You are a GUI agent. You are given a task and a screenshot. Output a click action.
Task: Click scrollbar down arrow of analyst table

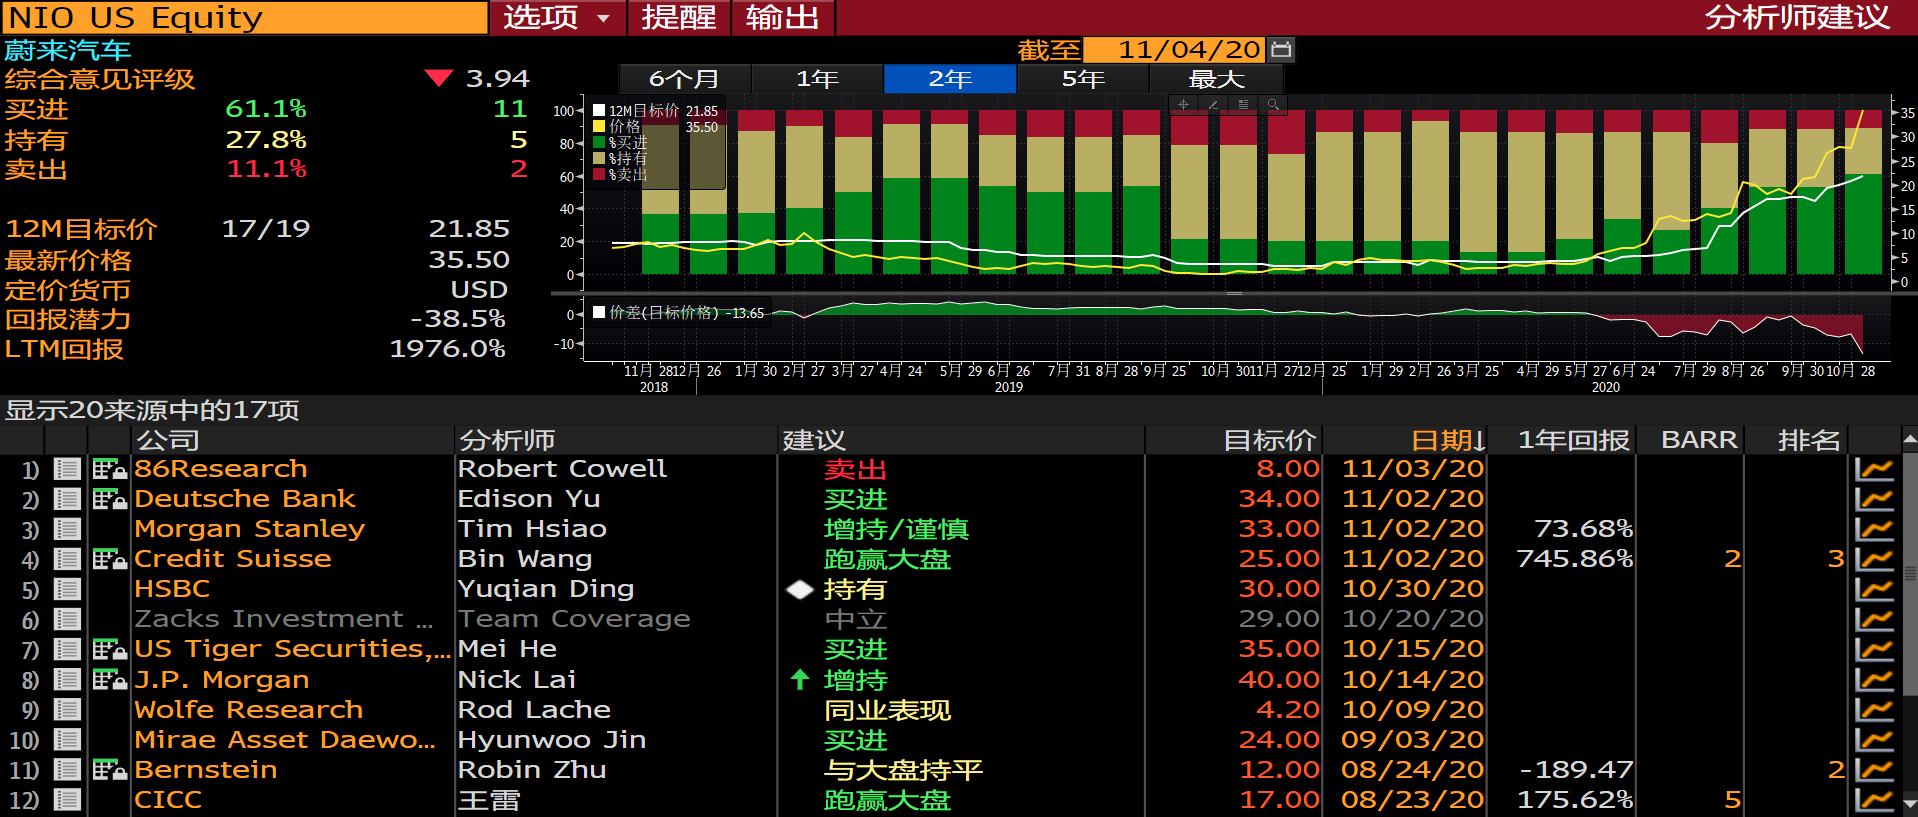tap(1909, 803)
